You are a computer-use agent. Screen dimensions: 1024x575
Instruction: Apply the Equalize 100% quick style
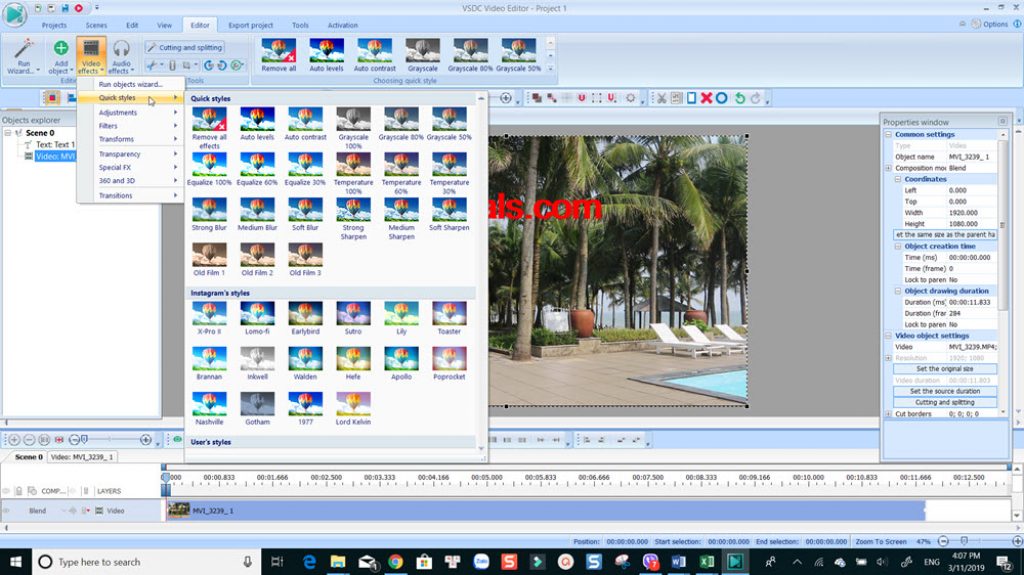click(x=209, y=169)
